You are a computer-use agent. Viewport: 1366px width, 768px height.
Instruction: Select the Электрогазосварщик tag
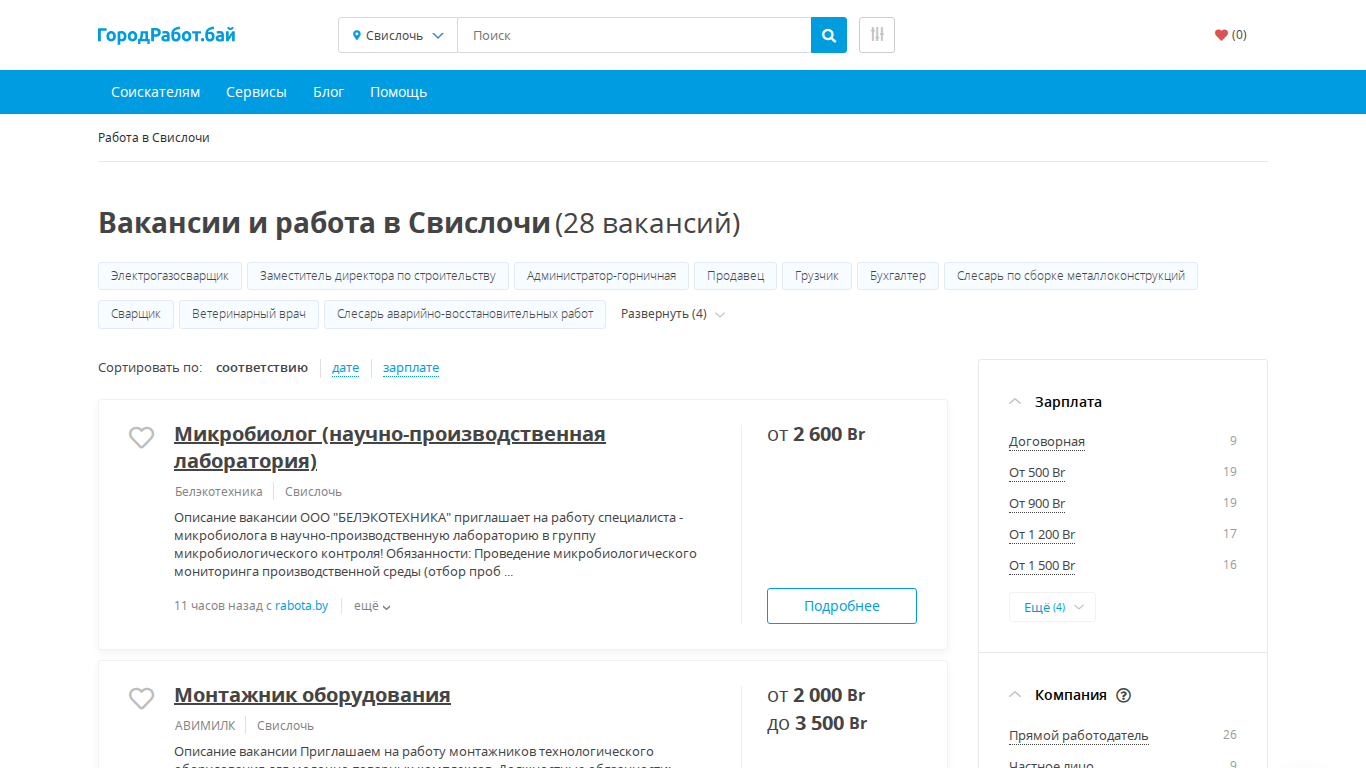pos(170,276)
